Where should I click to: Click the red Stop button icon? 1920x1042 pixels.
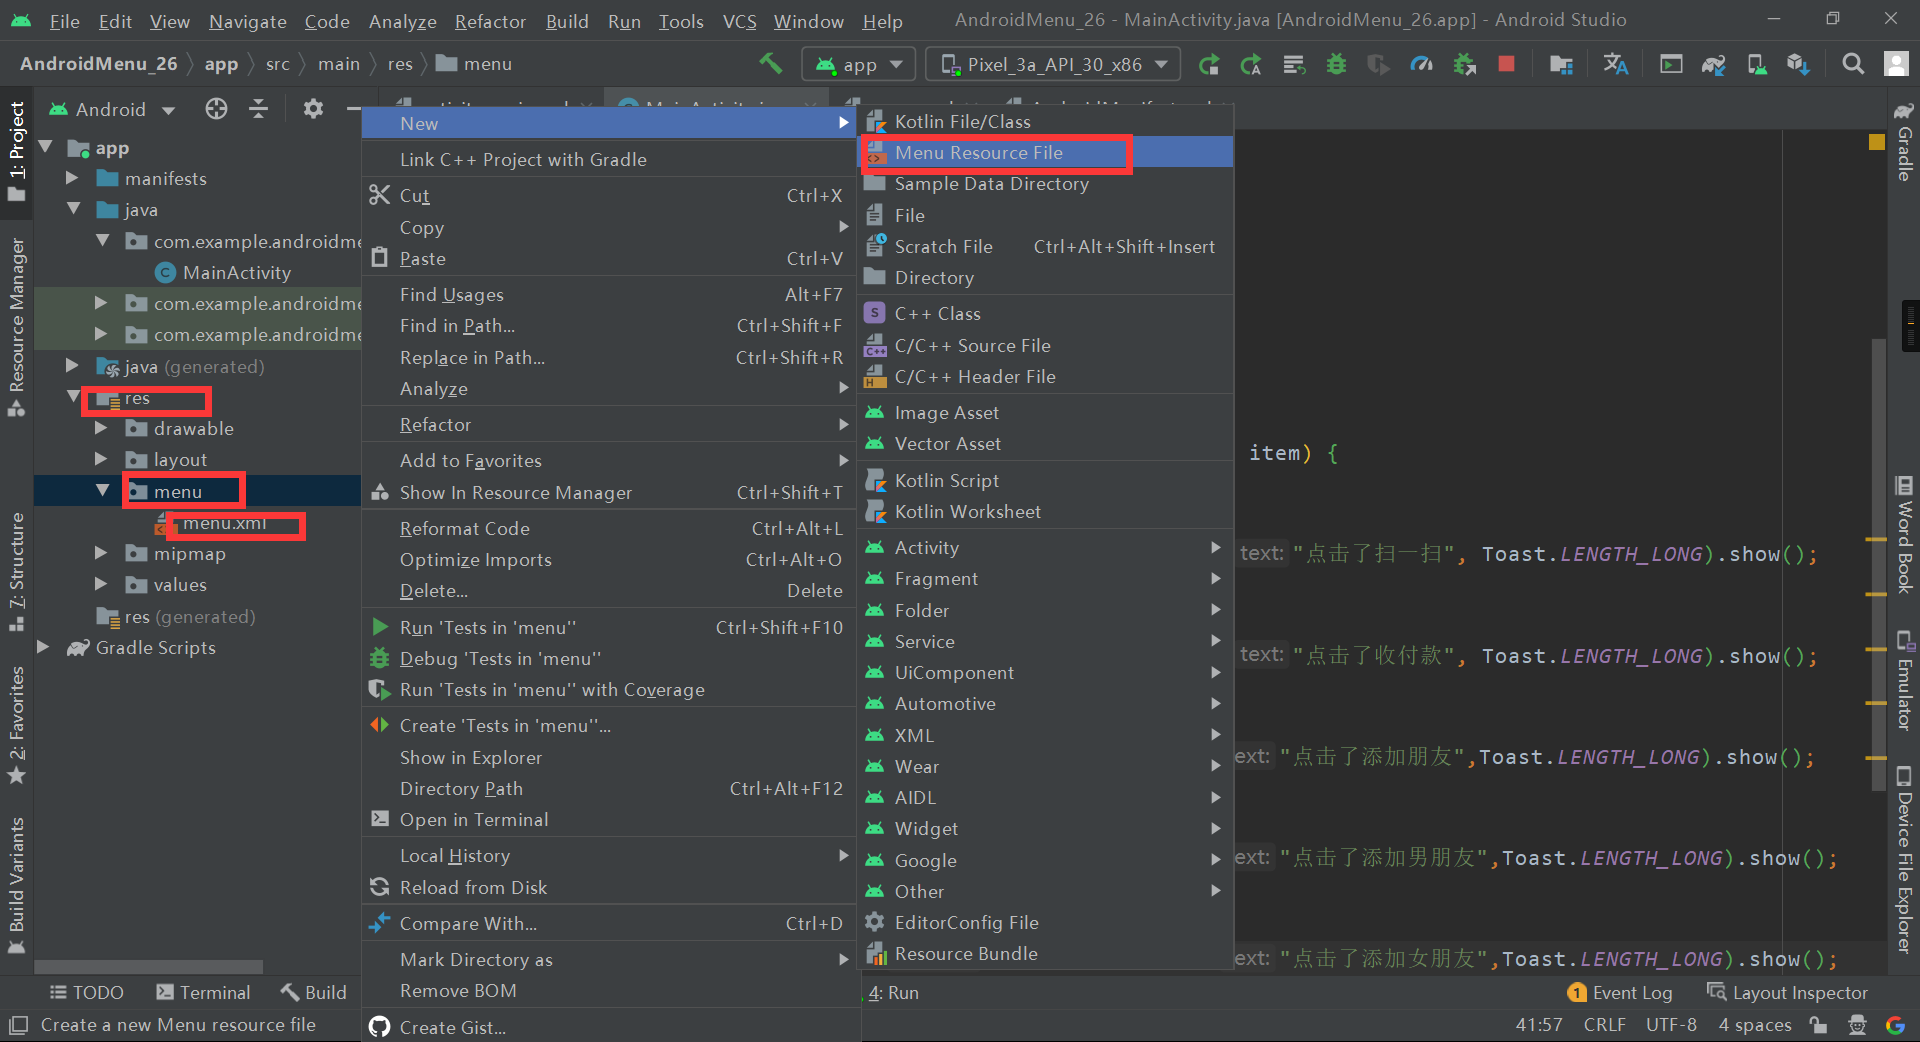(x=1506, y=64)
